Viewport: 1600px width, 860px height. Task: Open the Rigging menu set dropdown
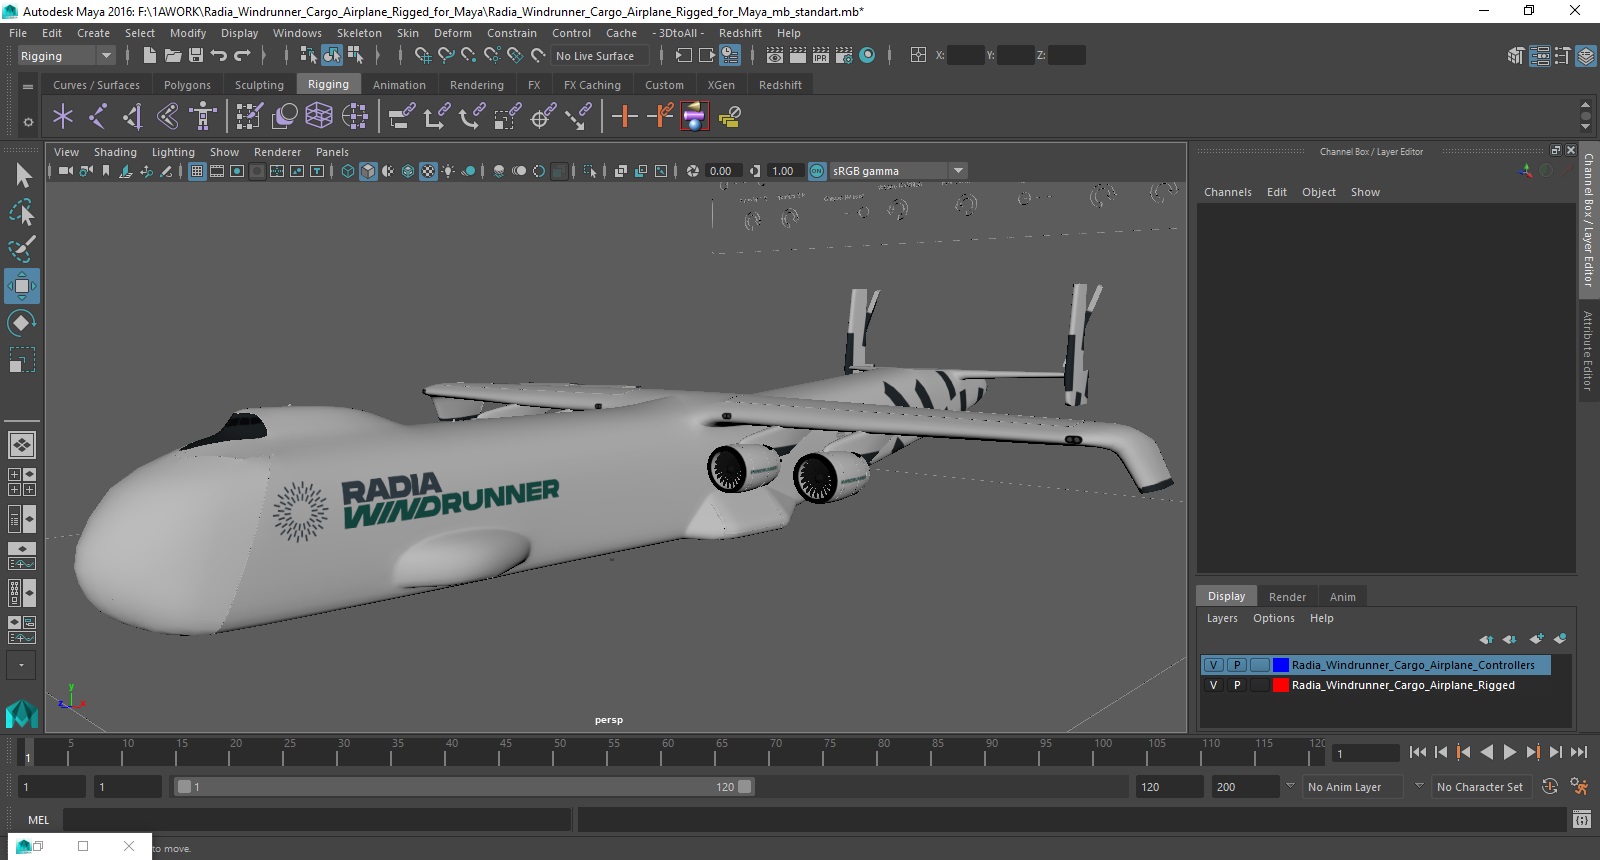click(66, 56)
